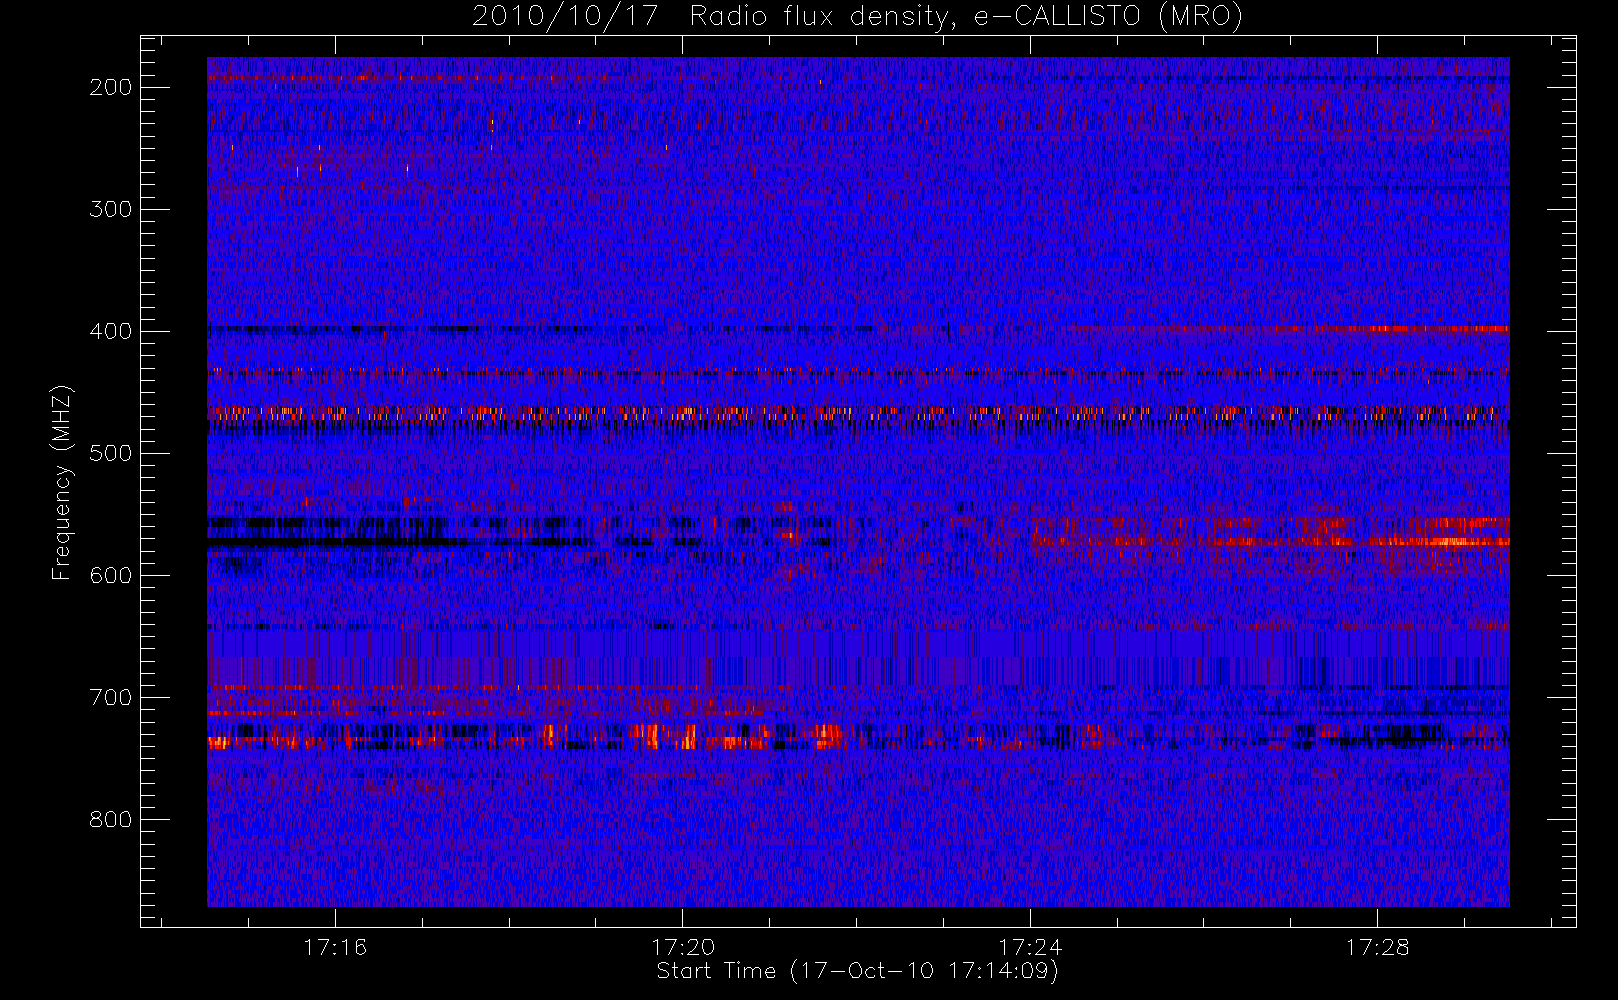The height and width of the screenshot is (1000, 1618).
Task: Click the 800 frequency tick label
Action: [111, 819]
